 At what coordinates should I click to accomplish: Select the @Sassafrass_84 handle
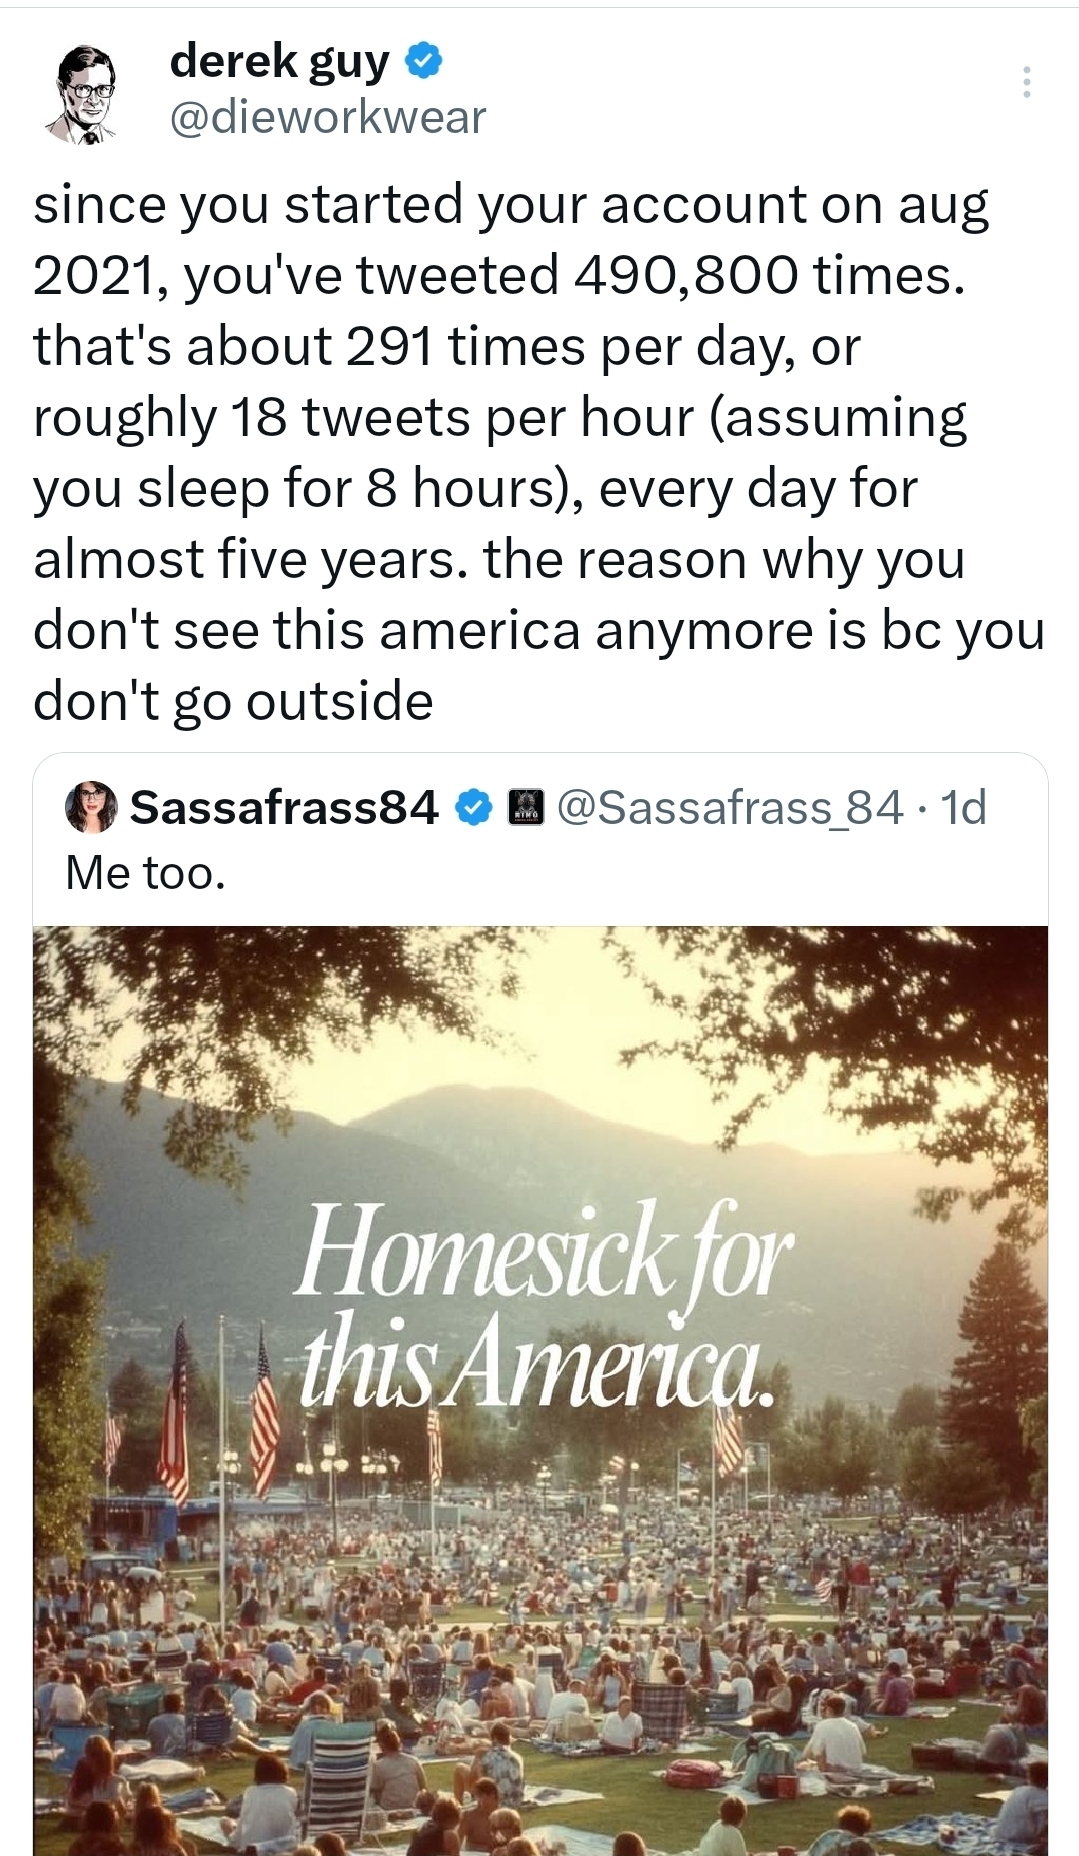point(729,808)
